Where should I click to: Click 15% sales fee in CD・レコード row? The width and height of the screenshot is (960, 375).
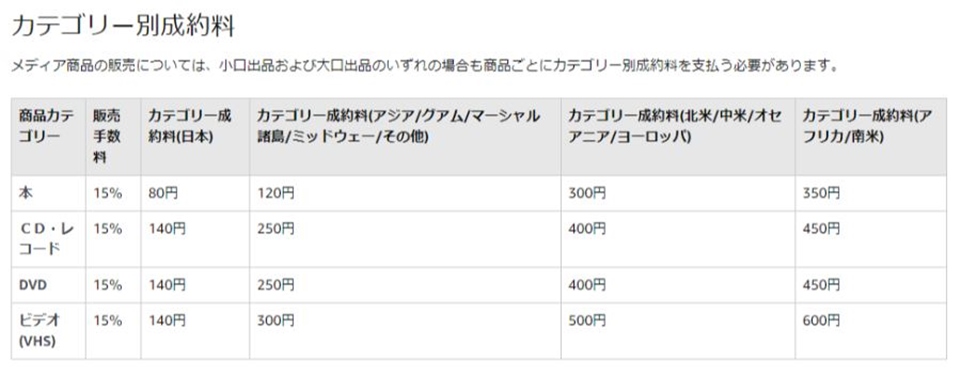point(107,229)
